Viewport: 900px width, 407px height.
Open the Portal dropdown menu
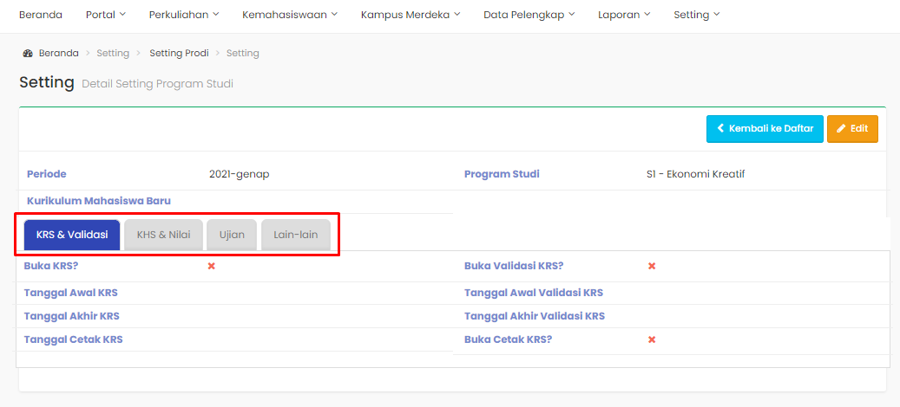pyautogui.click(x=106, y=15)
